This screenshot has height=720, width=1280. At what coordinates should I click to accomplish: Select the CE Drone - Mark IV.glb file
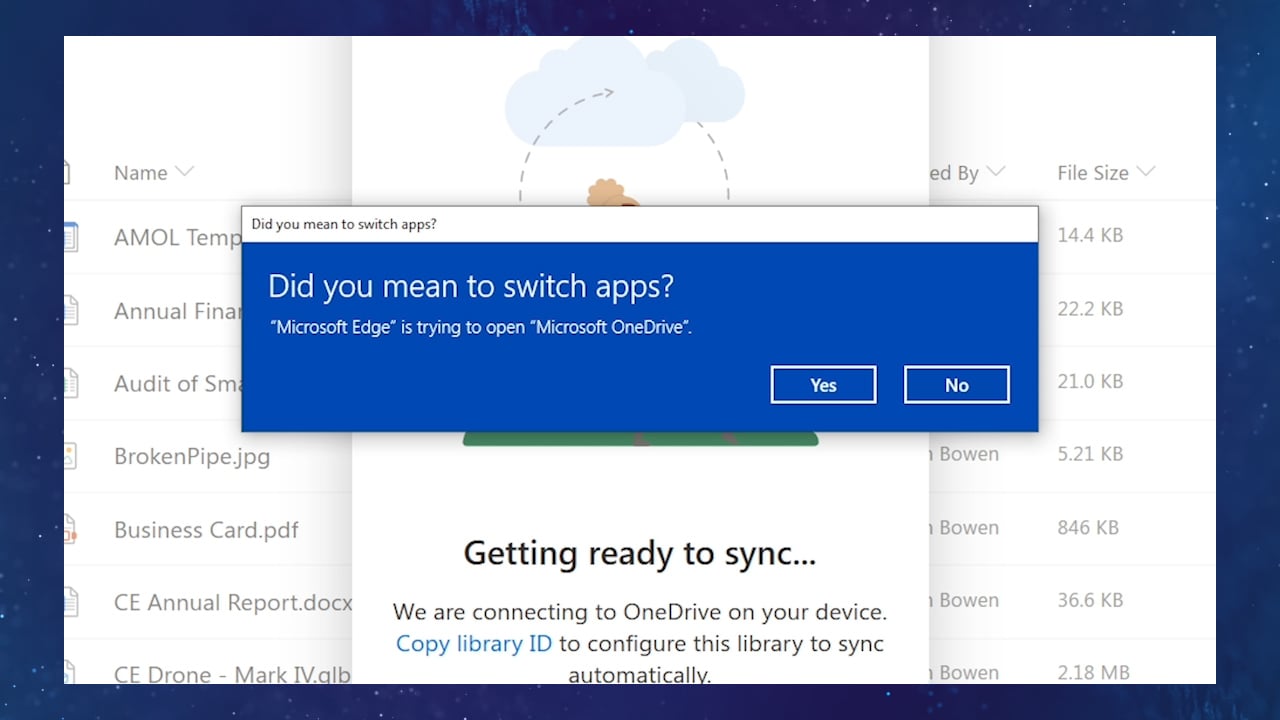point(233,675)
